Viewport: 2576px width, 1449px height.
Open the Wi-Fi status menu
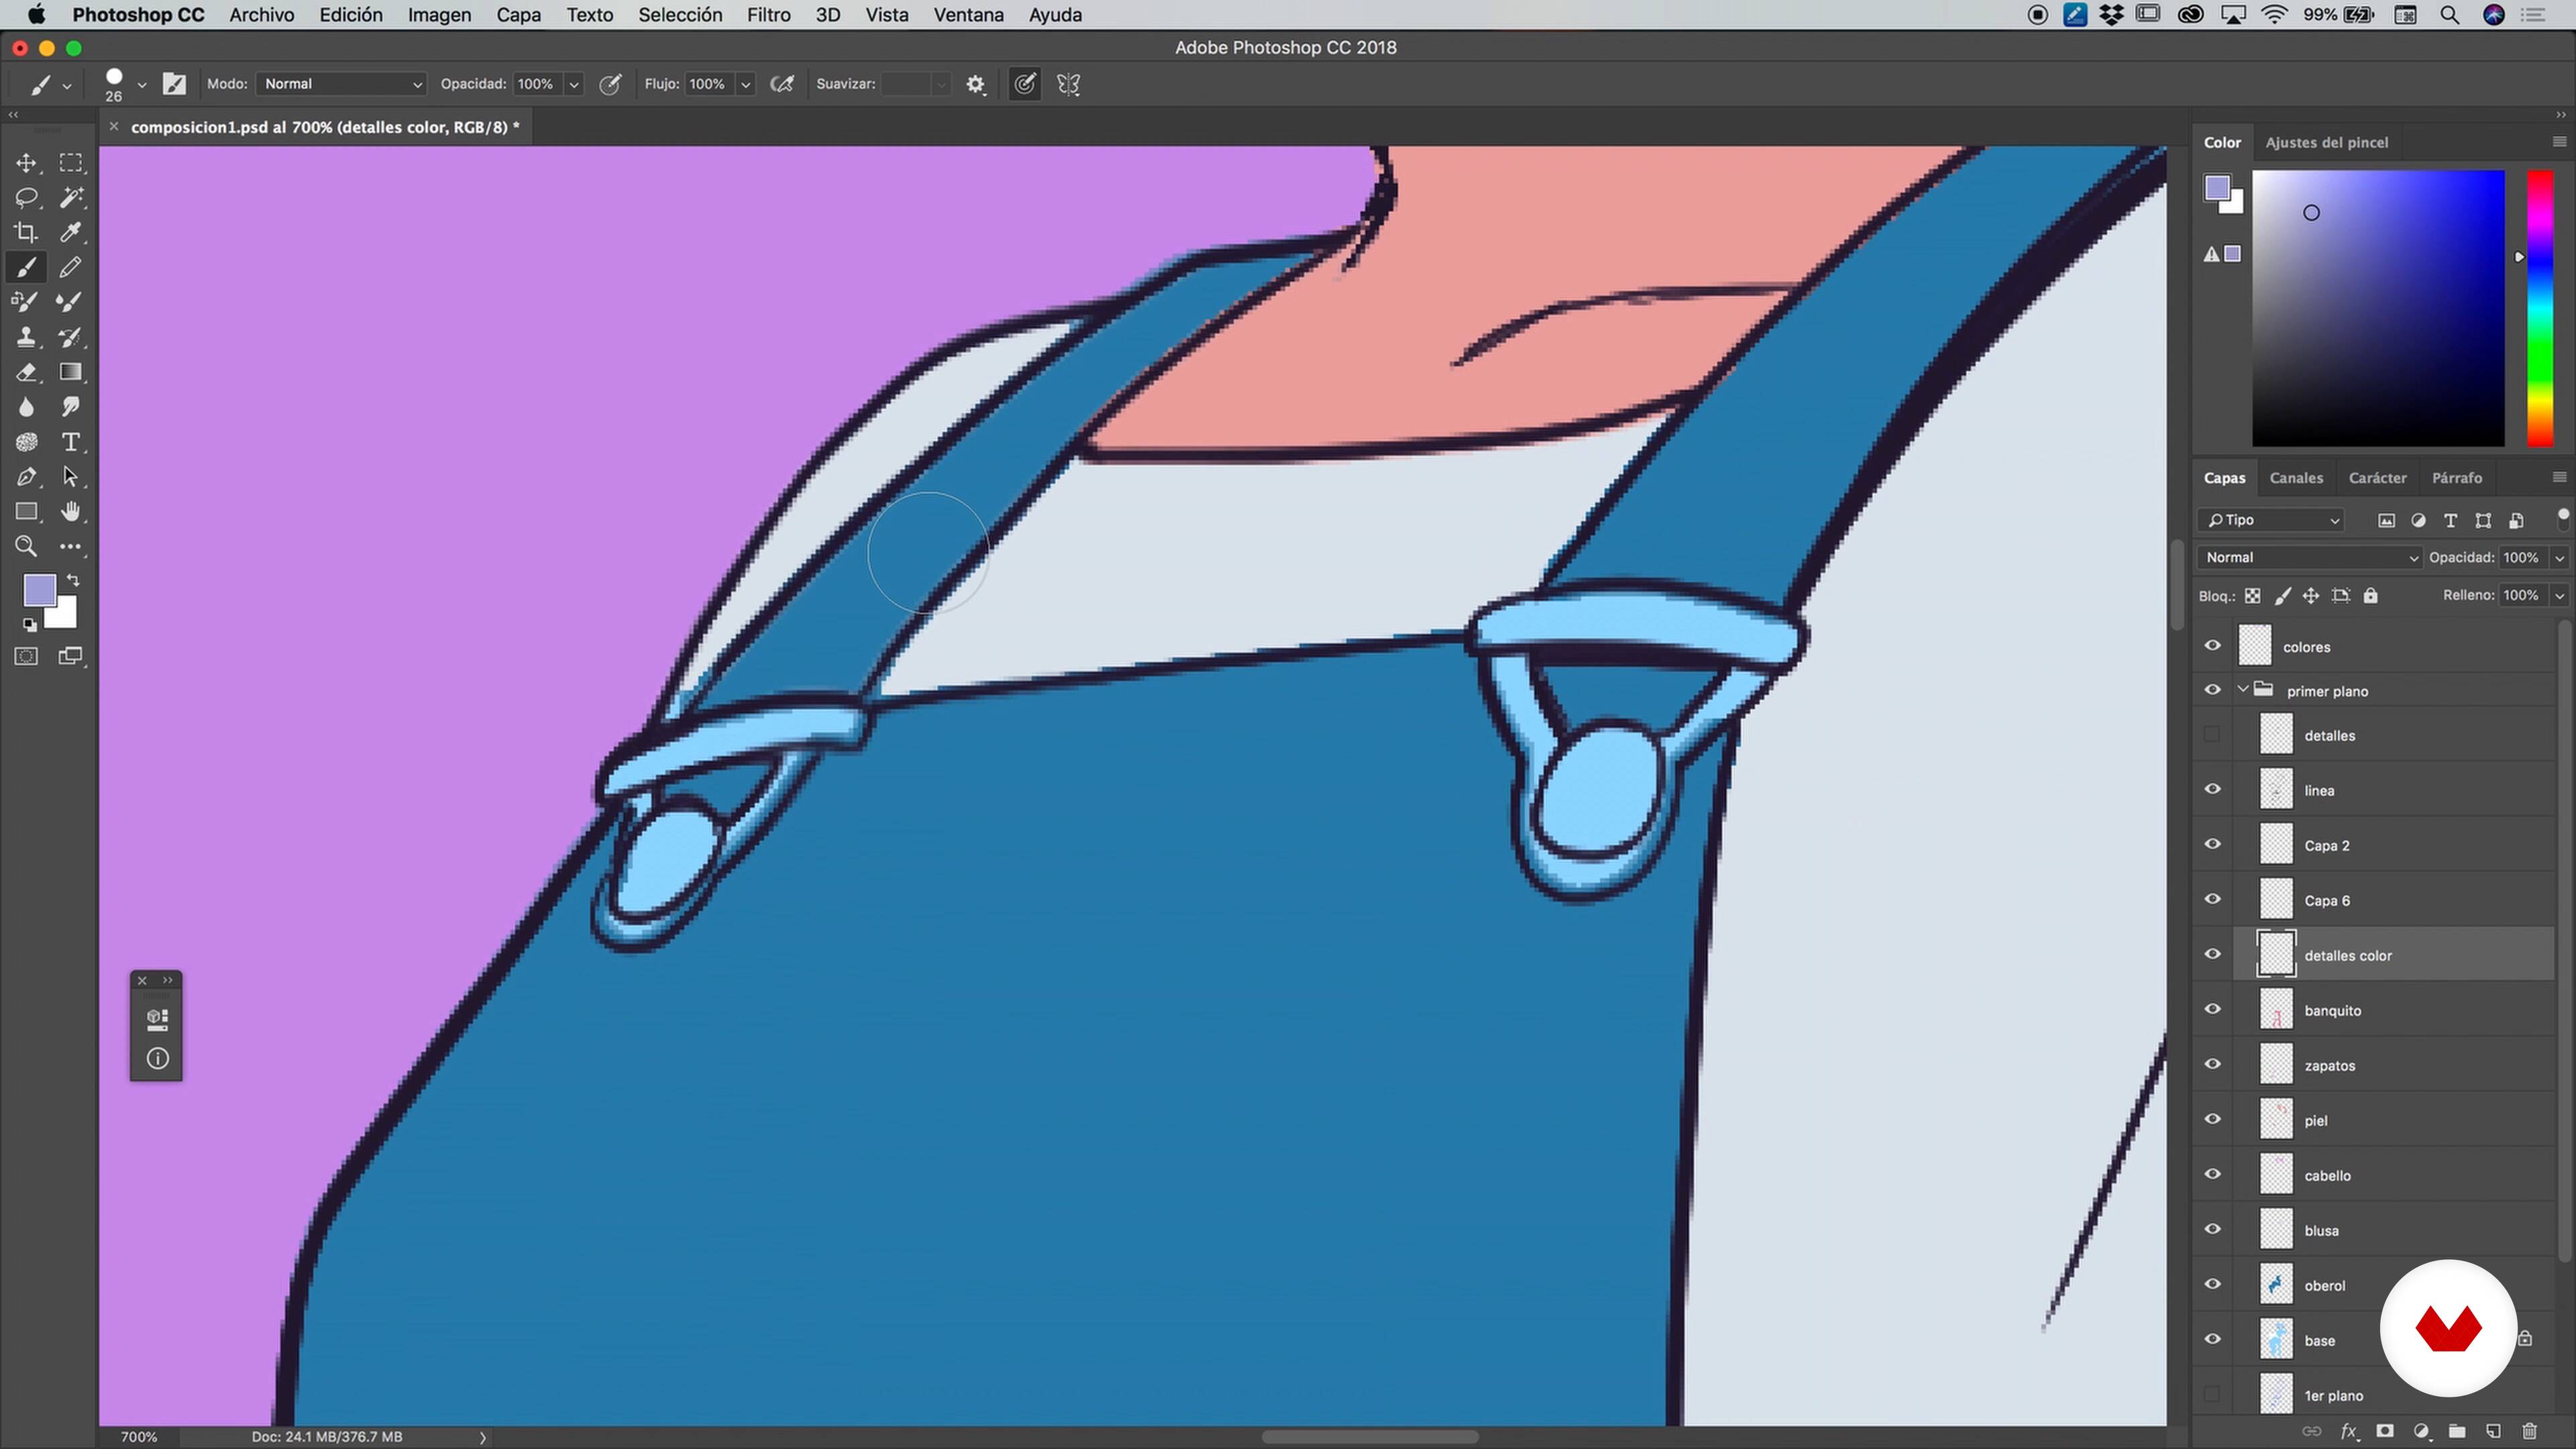[2274, 15]
